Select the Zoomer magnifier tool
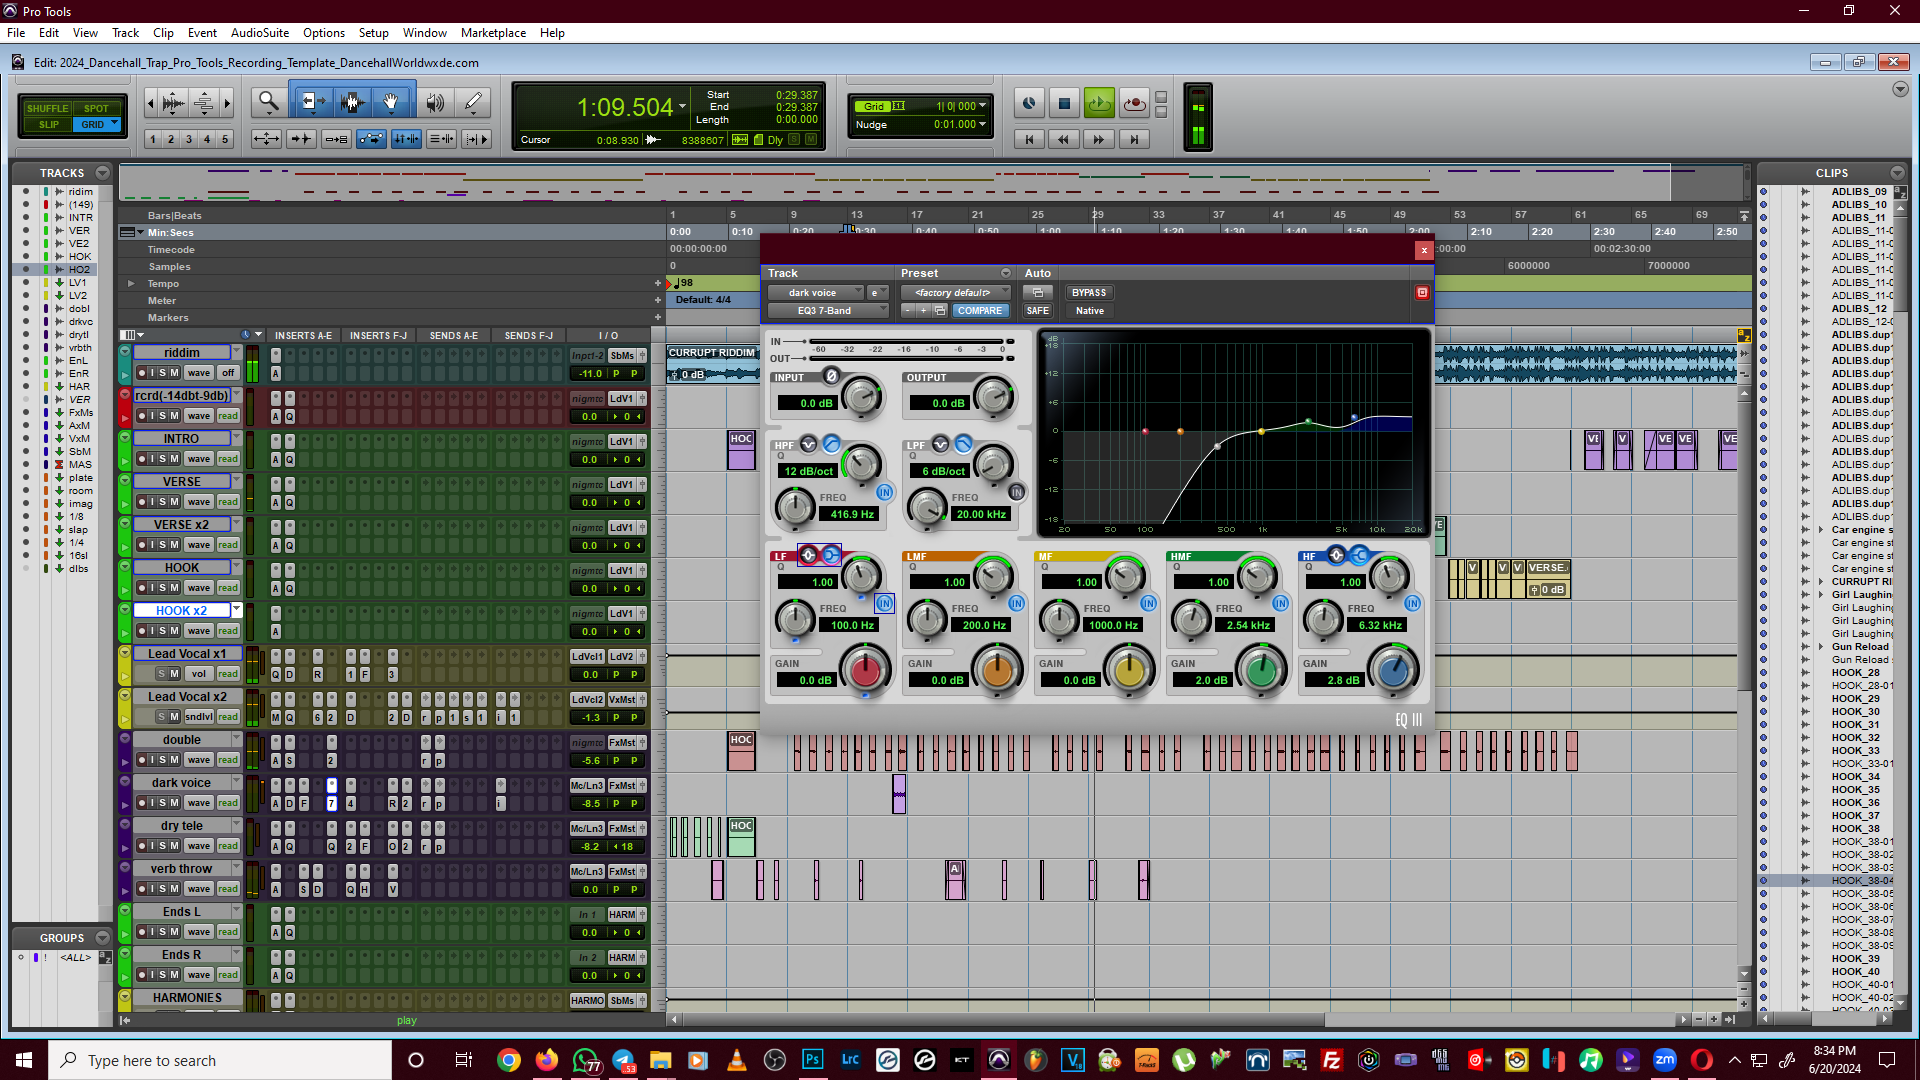 point(268,102)
